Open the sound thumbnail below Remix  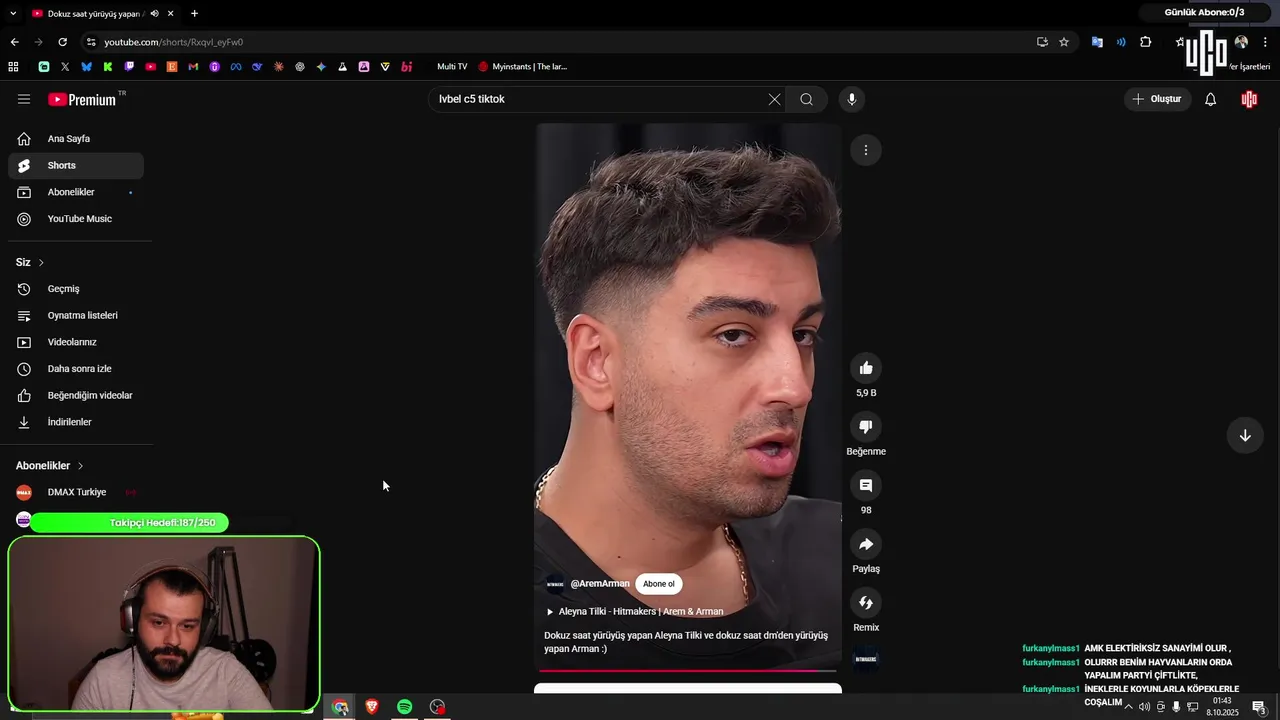coord(866,658)
